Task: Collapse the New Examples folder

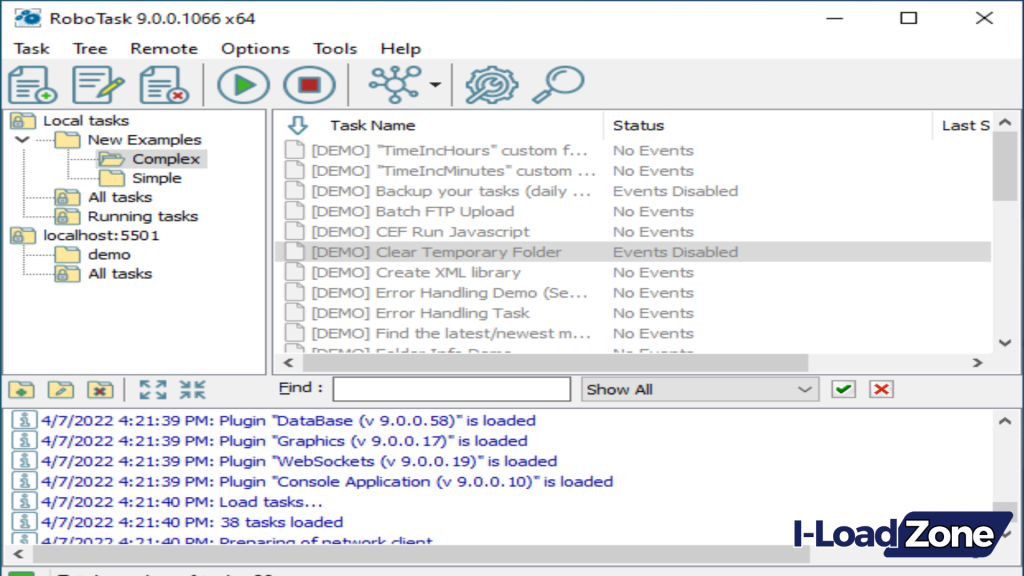Action: 22,139
